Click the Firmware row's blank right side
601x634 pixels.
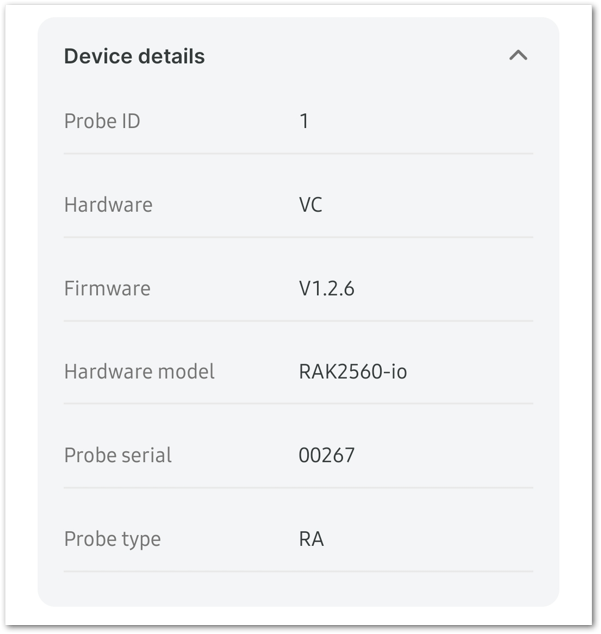click(x=445, y=288)
